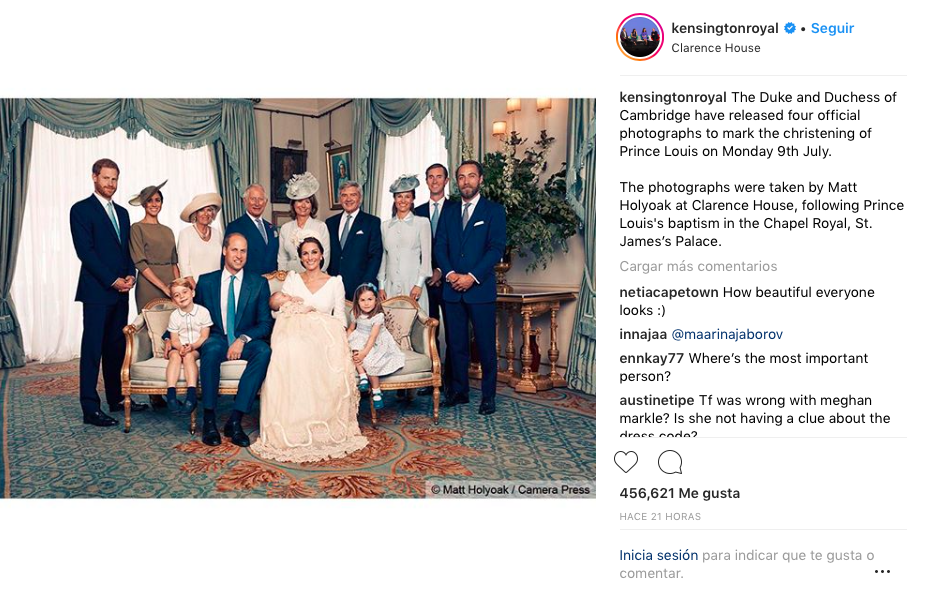Open netiacapetown's profile

(x=669, y=293)
